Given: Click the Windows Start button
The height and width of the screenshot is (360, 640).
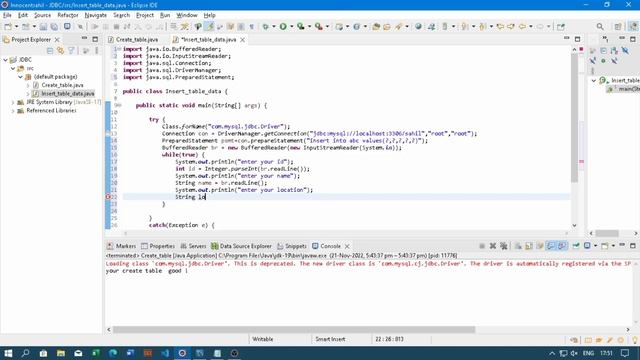Looking at the screenshot, I should pyautogui.click(x=8, y=353).
